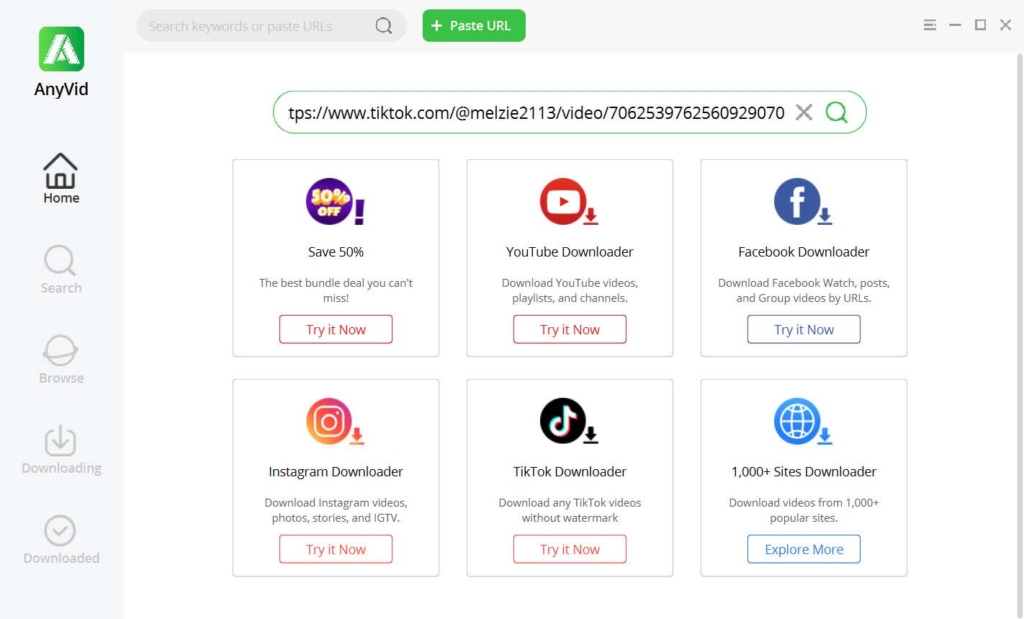Open the 1,000+ Sites Downloader globe icon
This screenshot has height=619, width=1024.
[x=803, y=421]
